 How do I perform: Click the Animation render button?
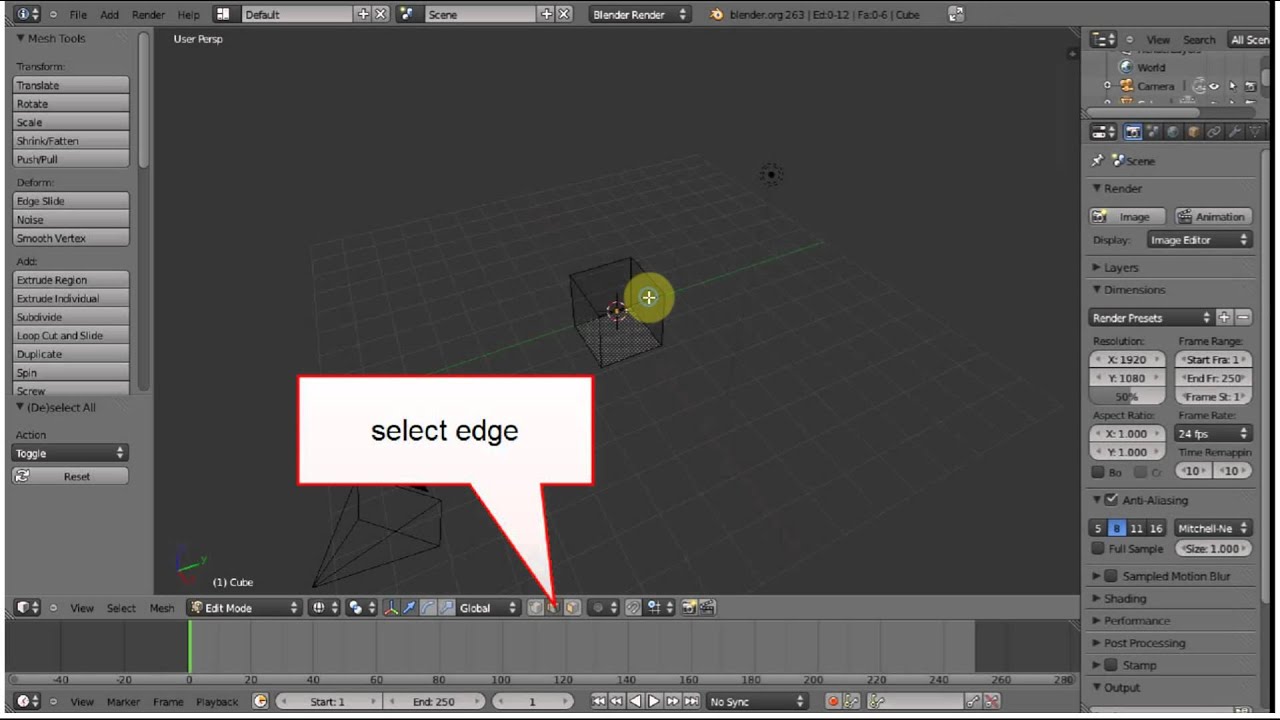[x=1212, y=216]
